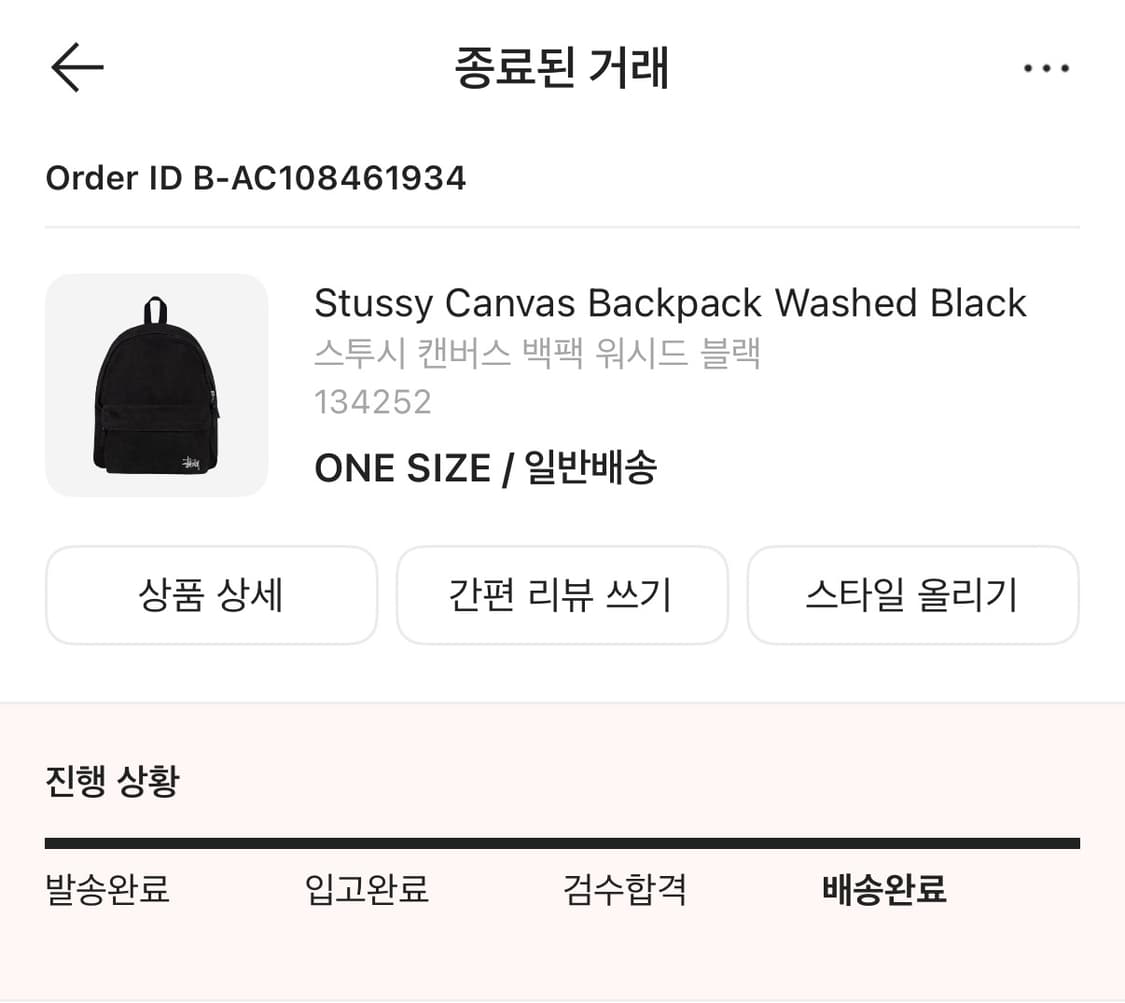This screenshot has height=1003, width=1125.
Task: Open the three-dot options menu
Action: [1047, 67]
